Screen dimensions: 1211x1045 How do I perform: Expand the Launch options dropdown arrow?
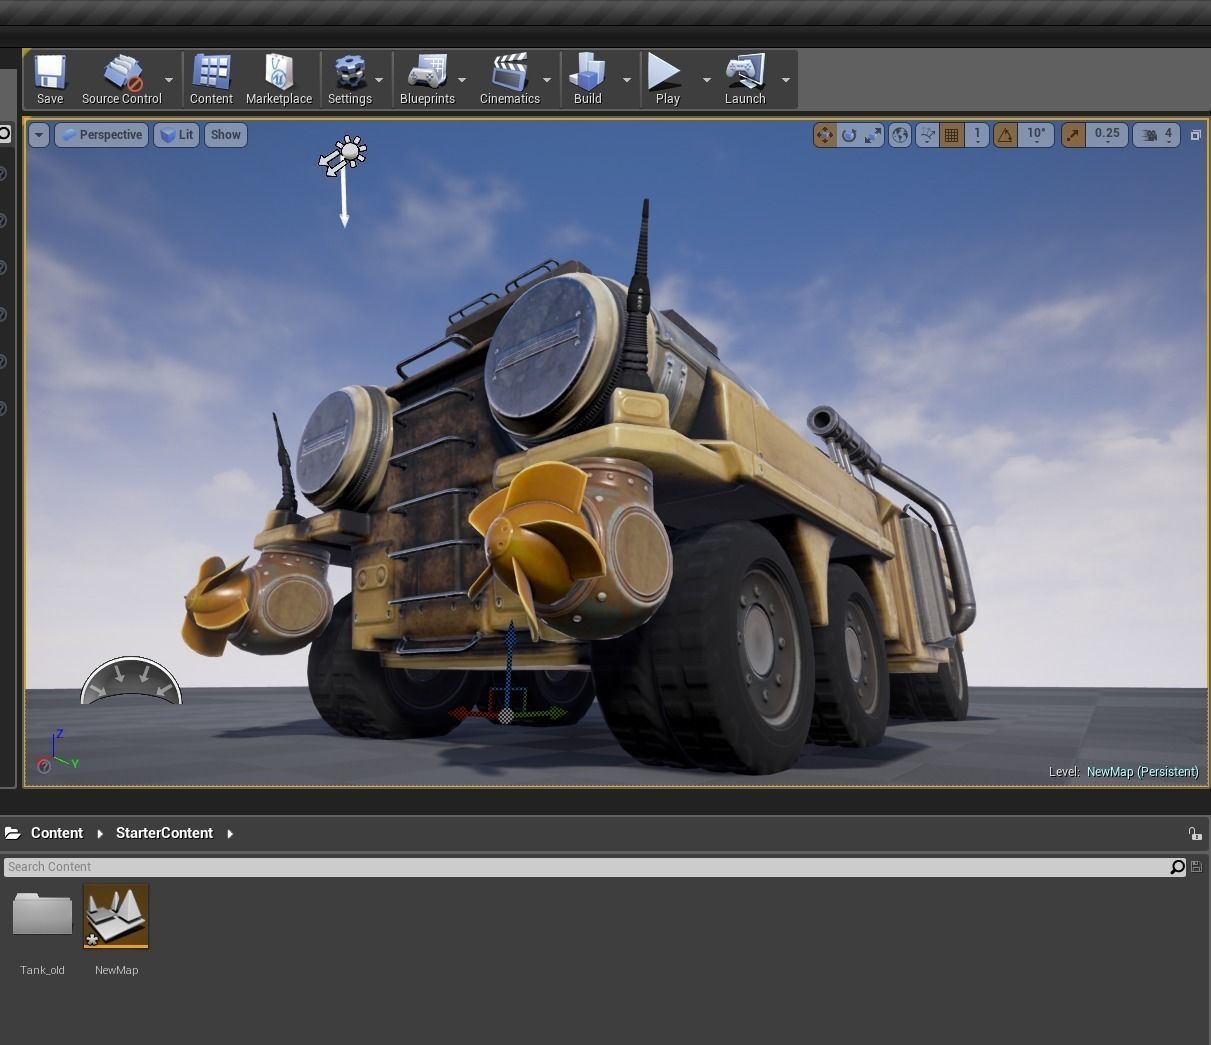click(786, 80)
